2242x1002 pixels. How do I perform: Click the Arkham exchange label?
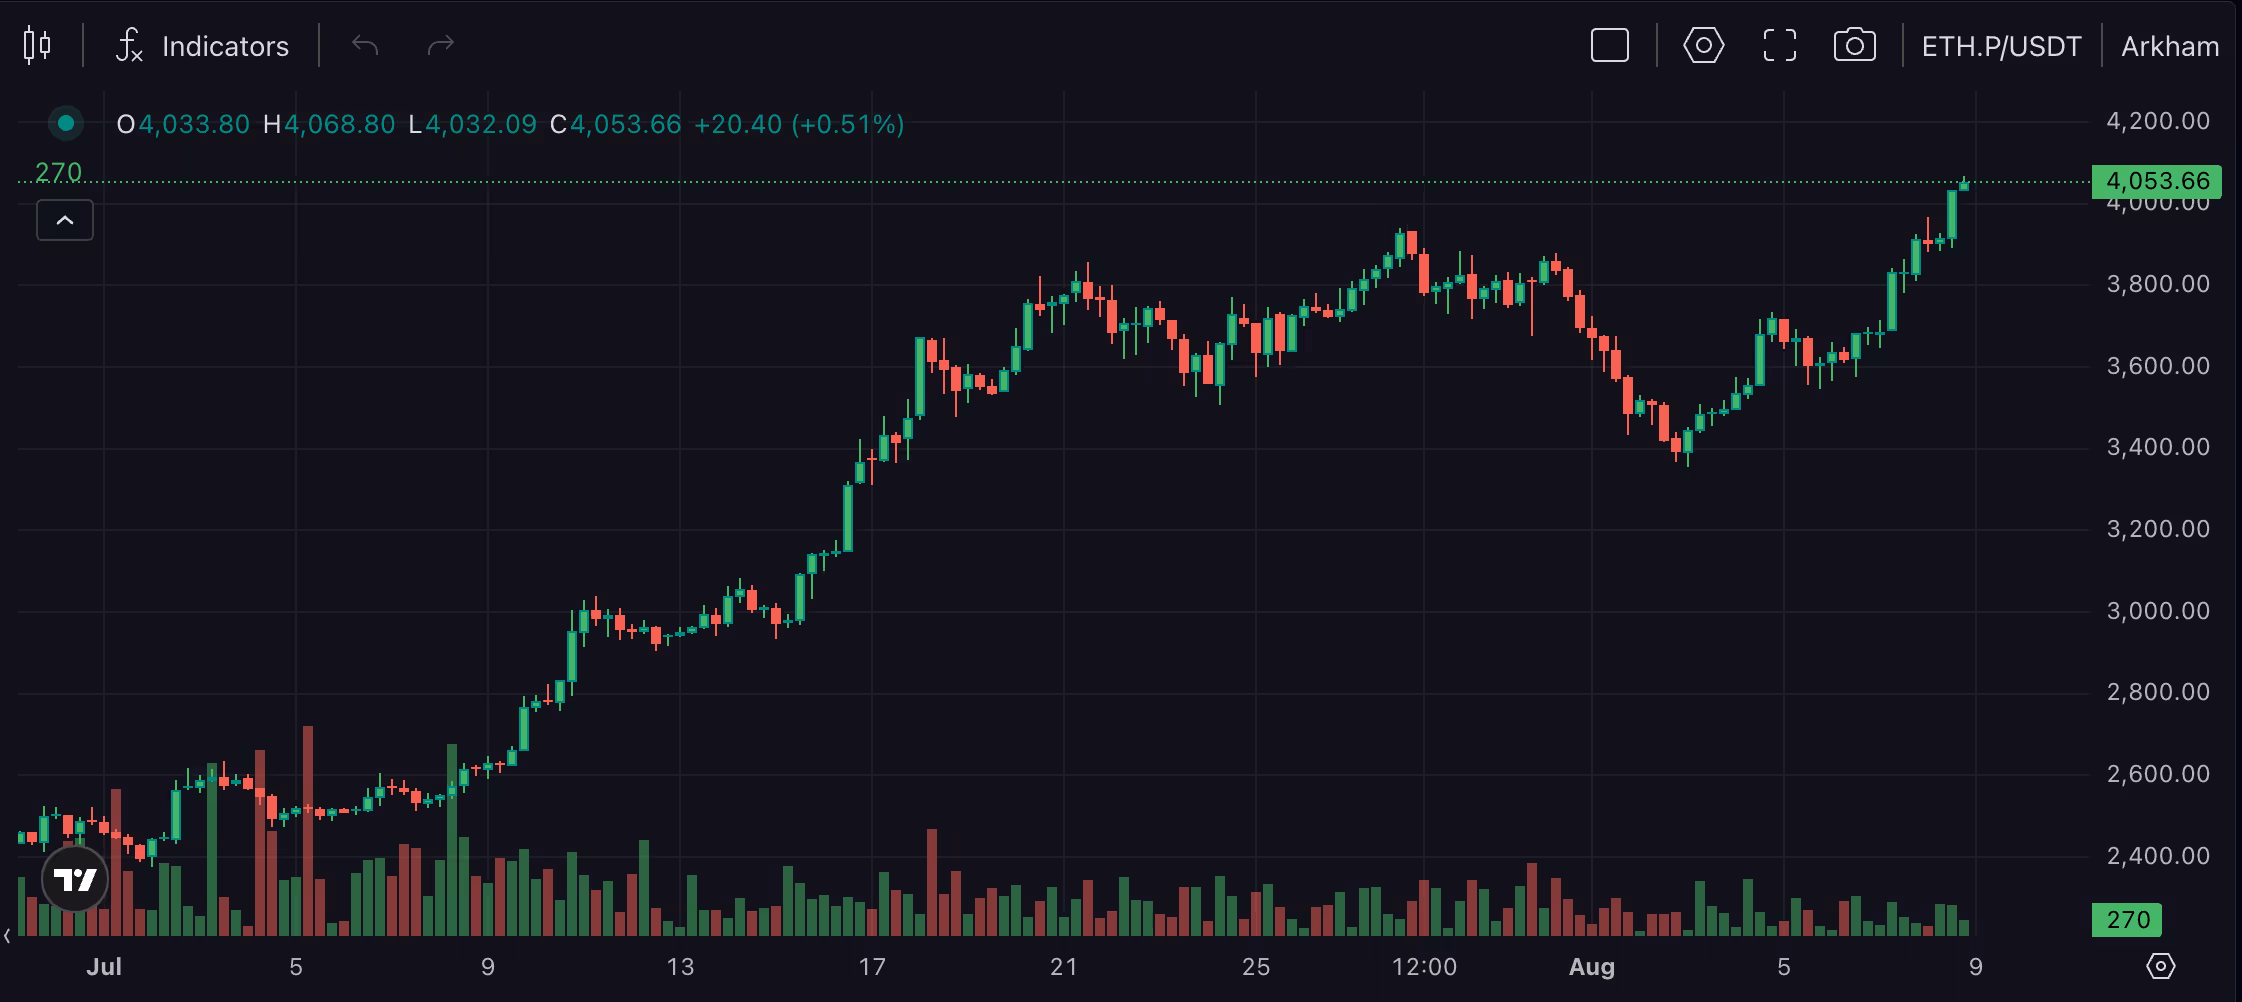point(2169,45)
